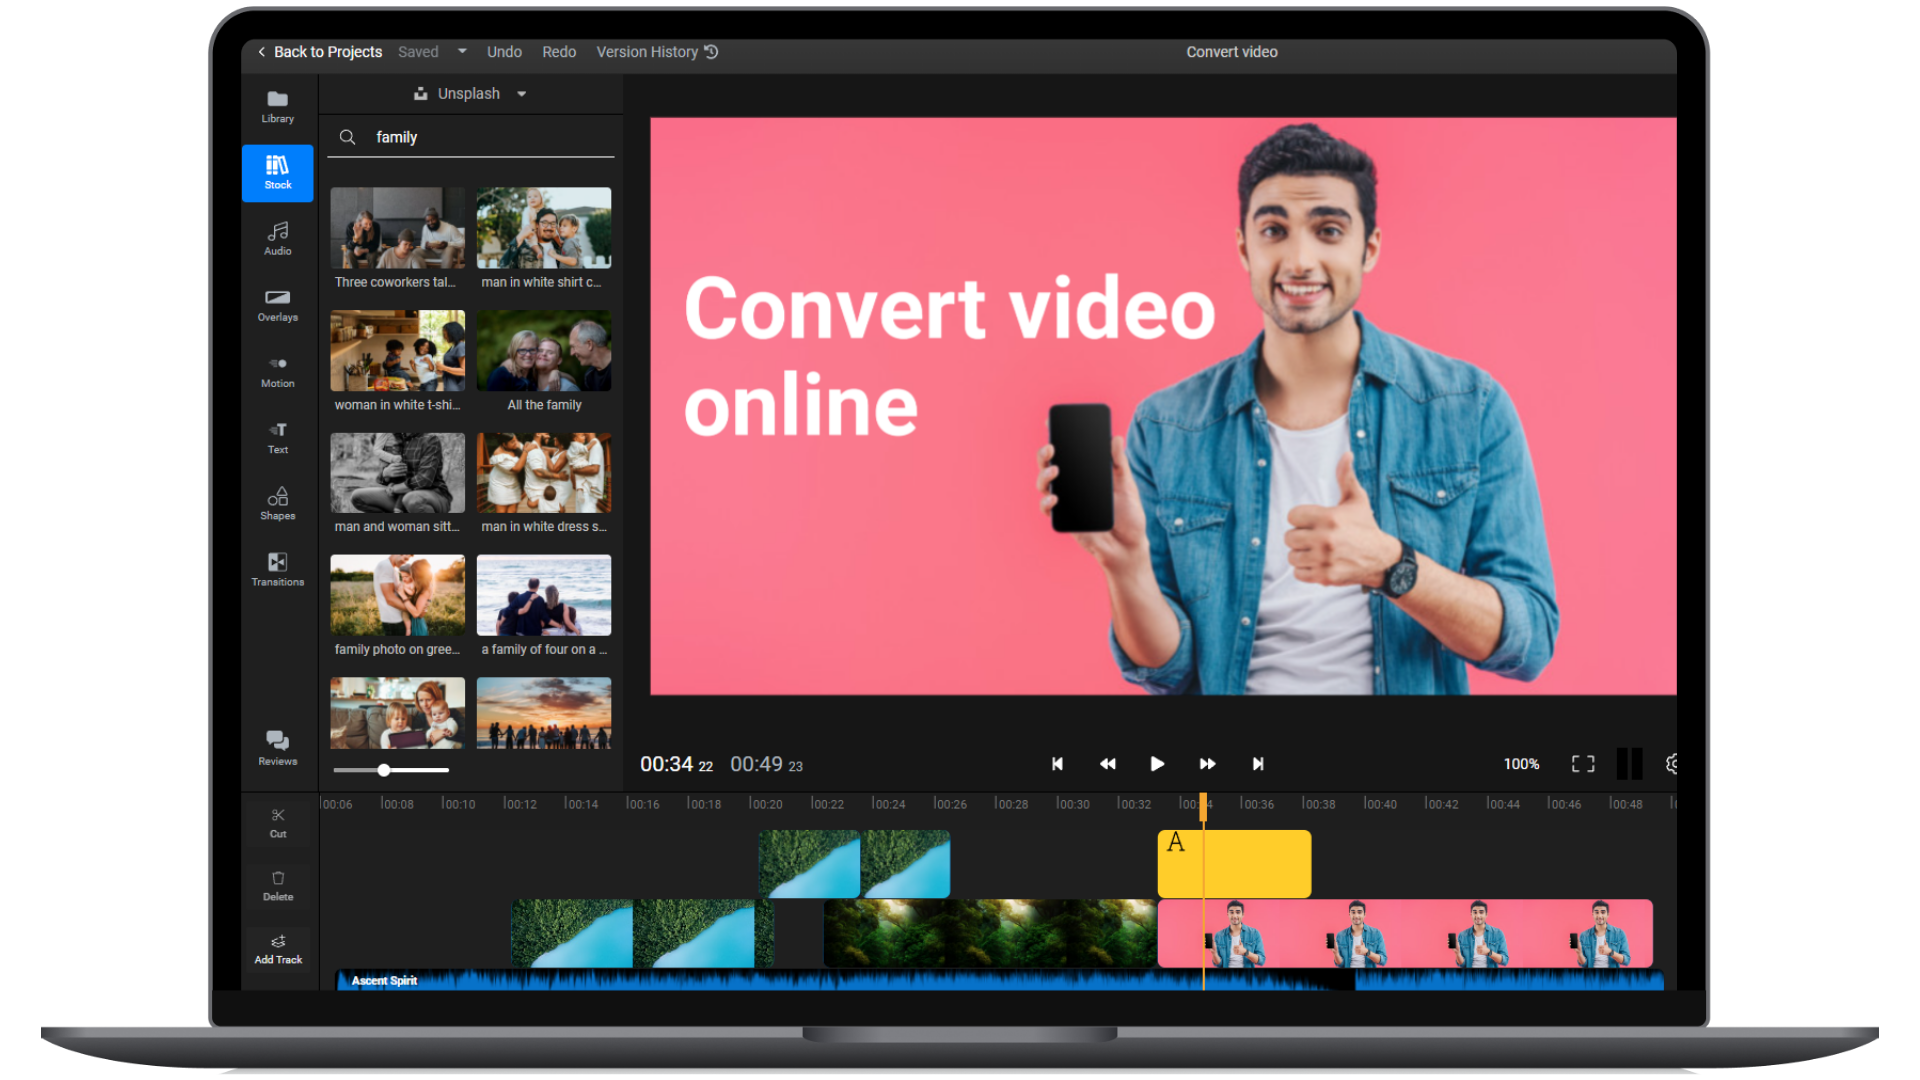Click the 00:34 current time display
The image size is (1920, 1080).
point(676,764)
